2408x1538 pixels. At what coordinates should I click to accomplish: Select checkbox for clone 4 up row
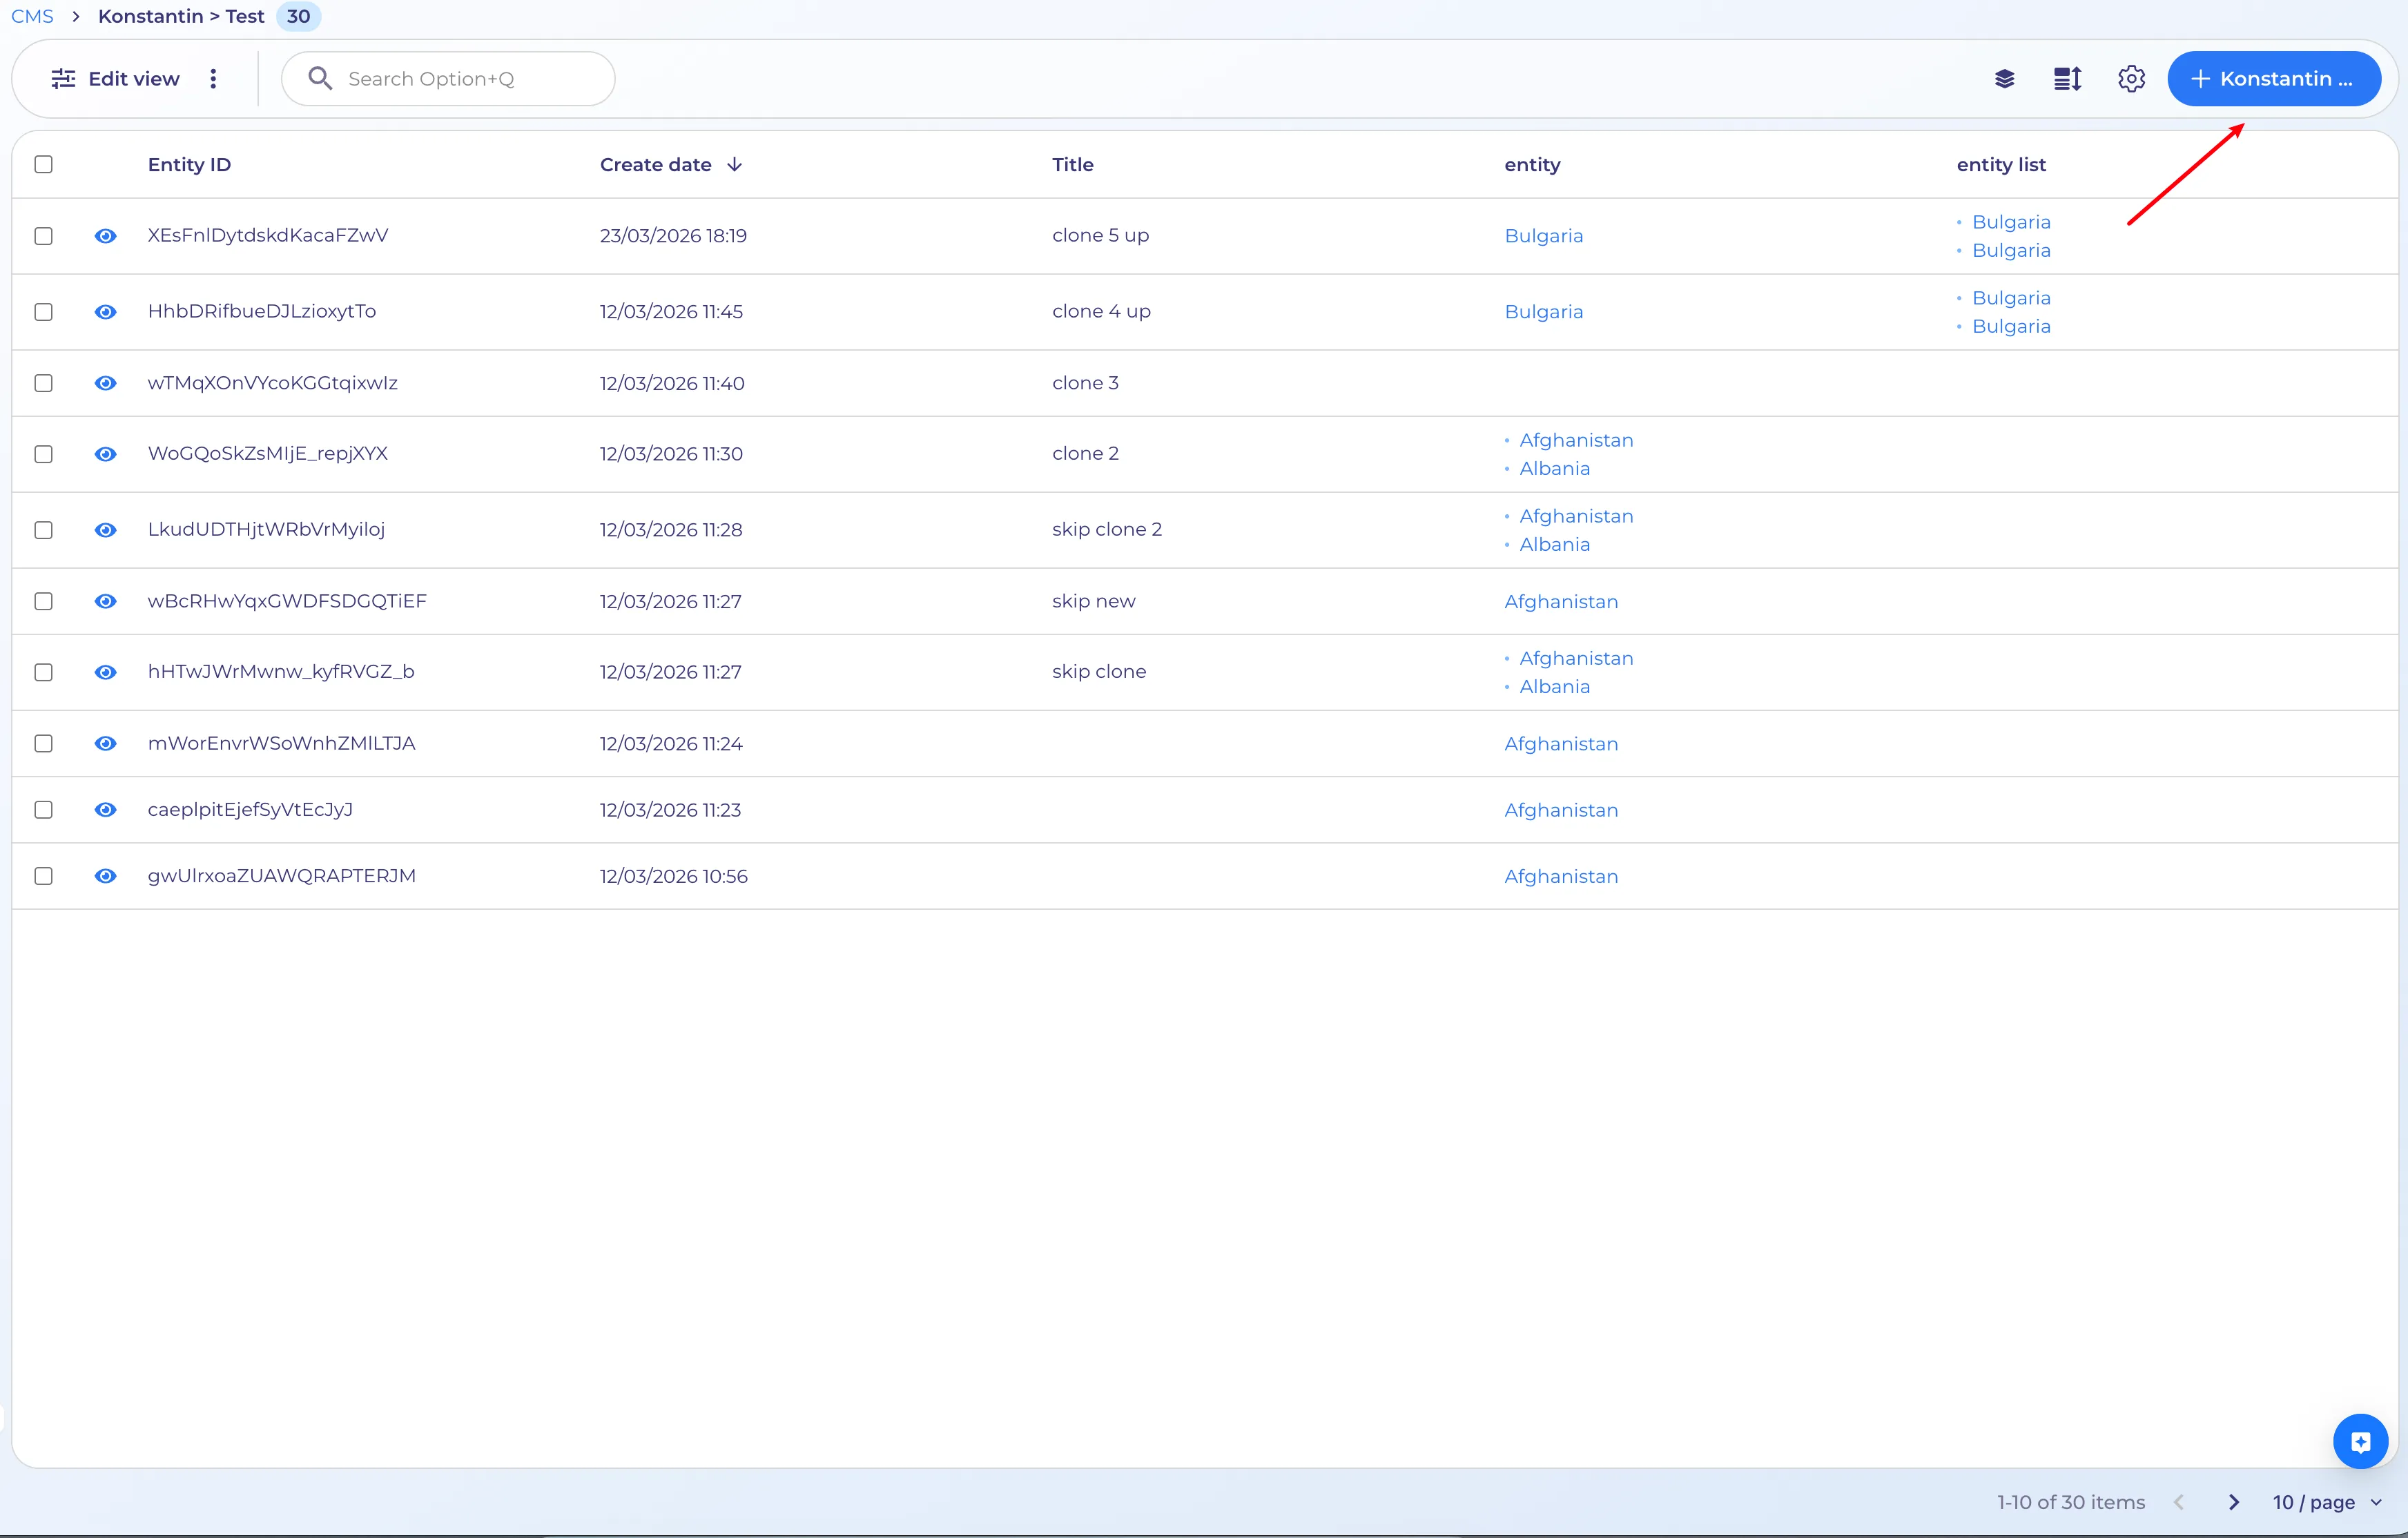coord(43,312)
